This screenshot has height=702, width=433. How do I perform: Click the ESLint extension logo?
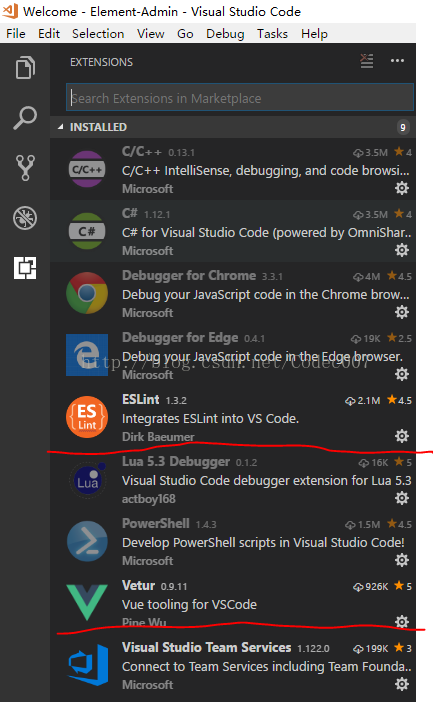click(x=87, y=417)
